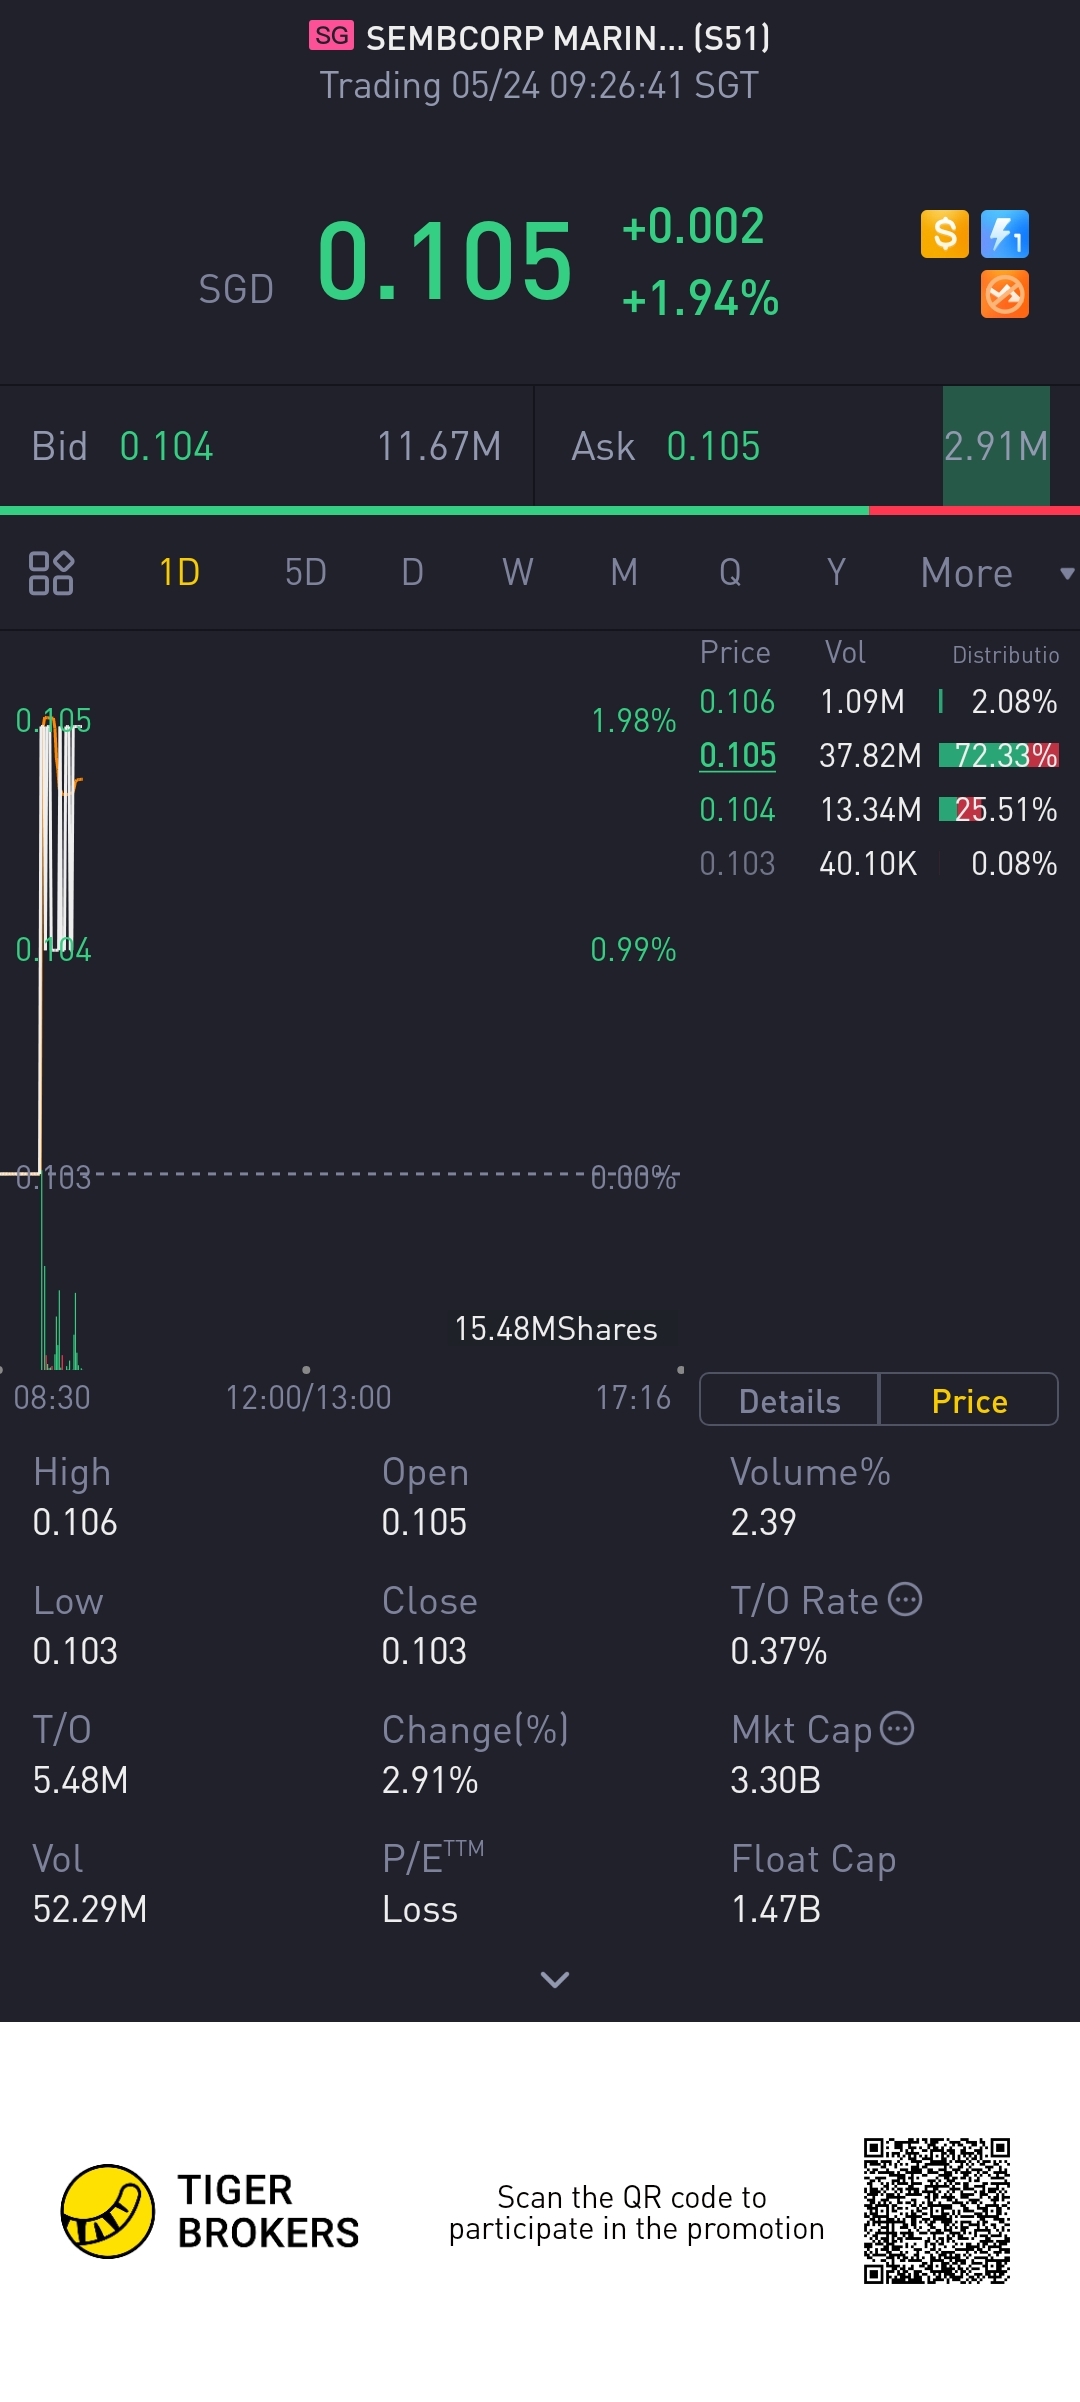
Task: Tap the 25.51% distribution bar
Action: coord(998,810)
